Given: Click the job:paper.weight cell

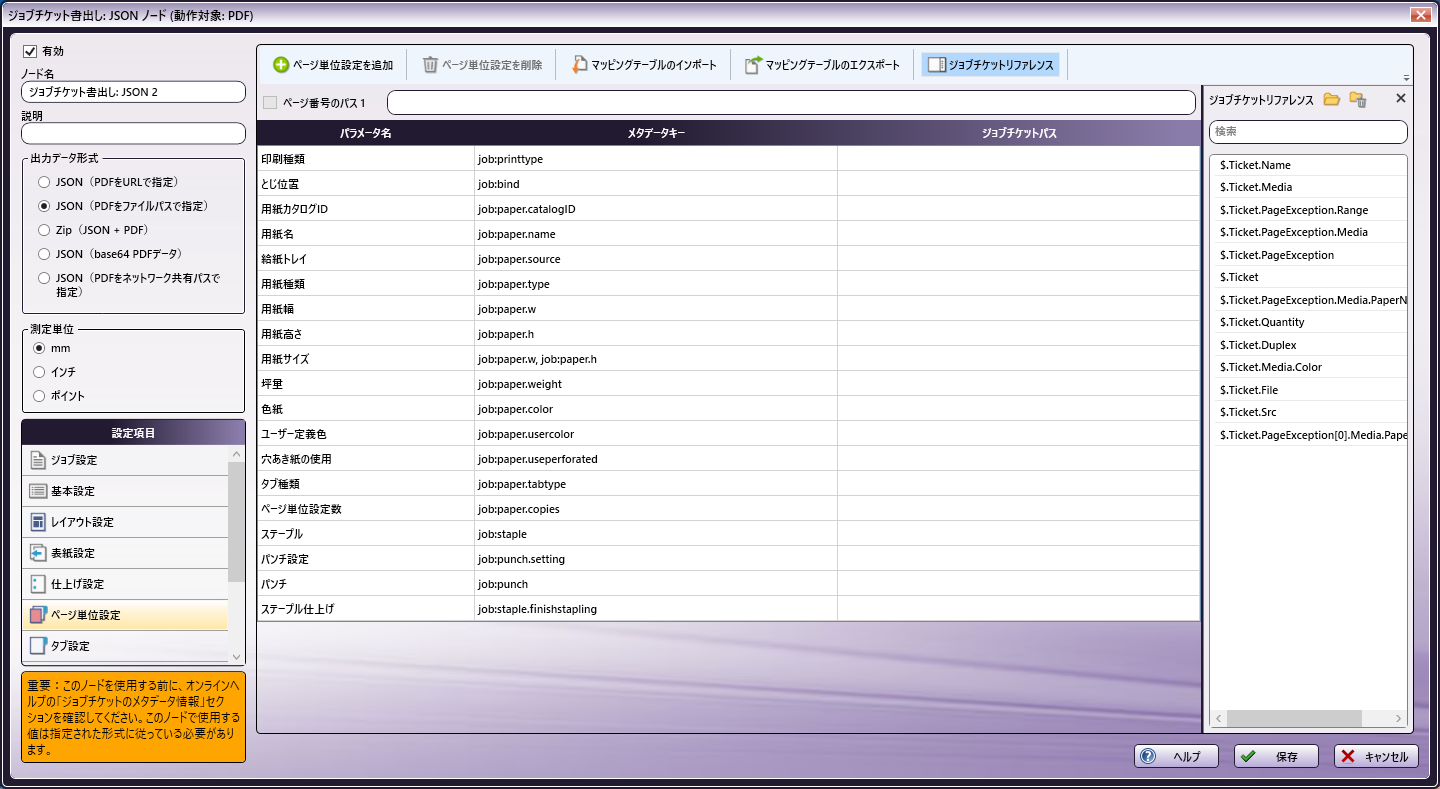Looking at the screenshot, I should [x=656, y=384].
